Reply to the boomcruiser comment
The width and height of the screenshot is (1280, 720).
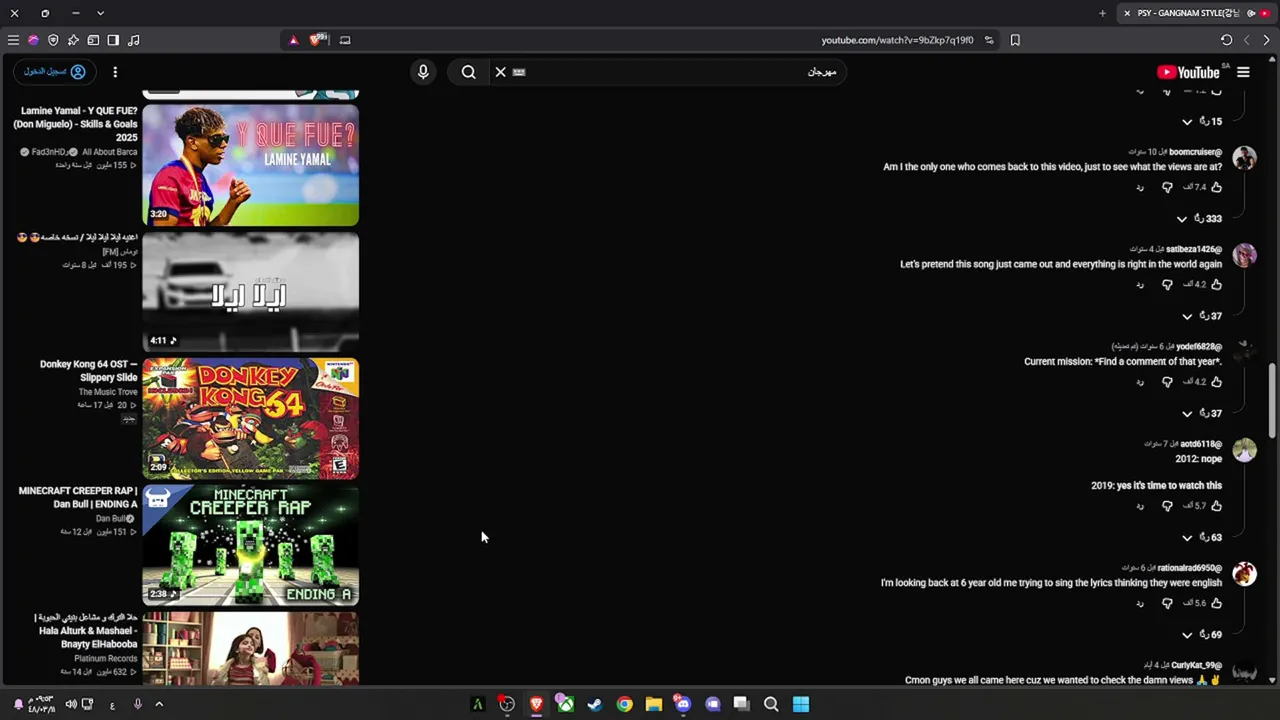click(1140, 187)
